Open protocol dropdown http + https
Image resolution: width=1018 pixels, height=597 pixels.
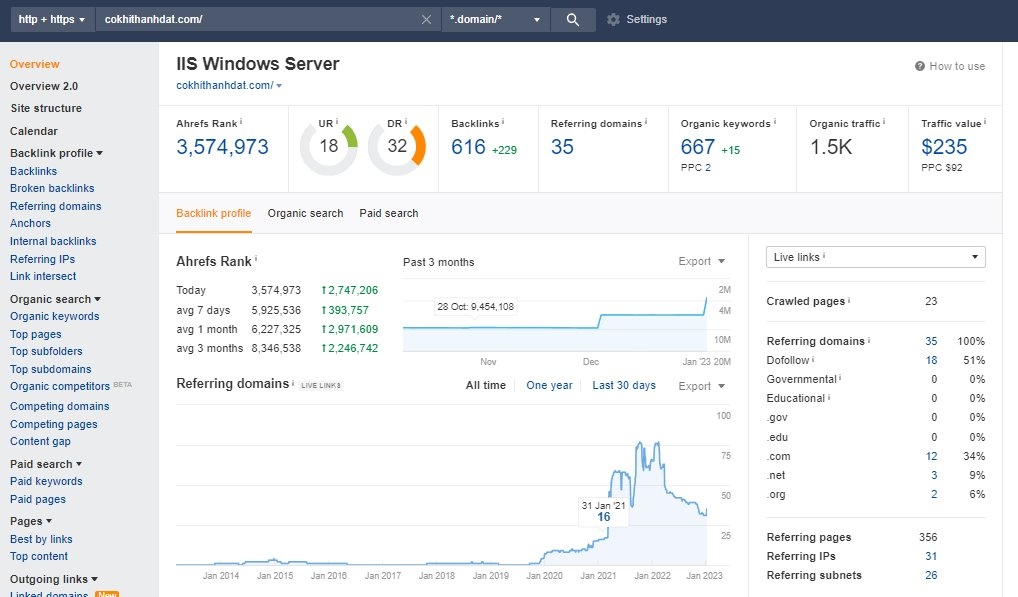tap(53, 19)
